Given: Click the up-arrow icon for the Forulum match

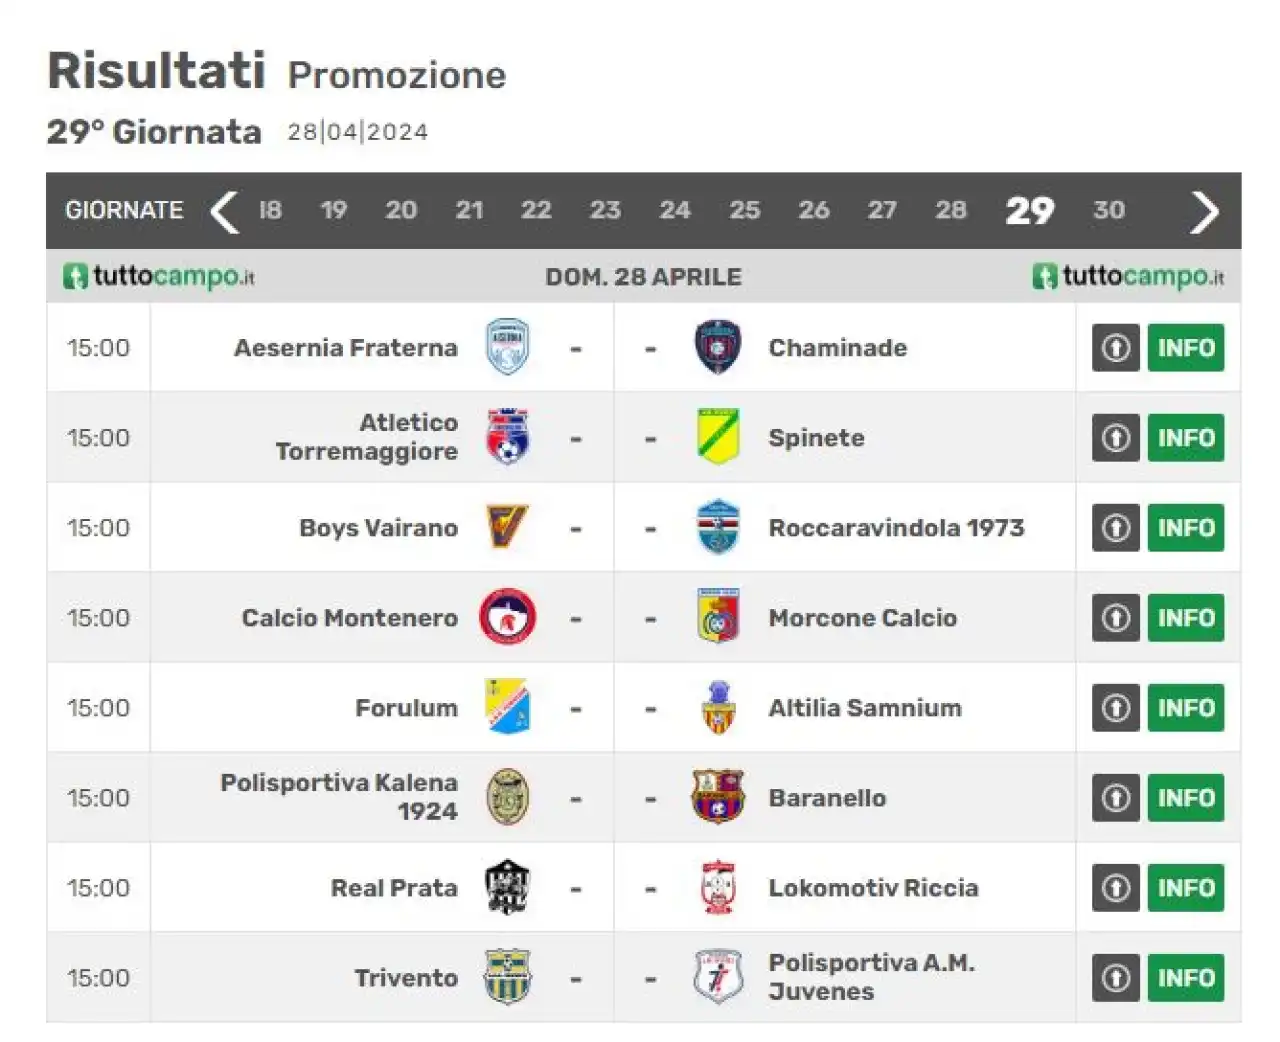Looking at the screenshot, I should click(1116, 708).
